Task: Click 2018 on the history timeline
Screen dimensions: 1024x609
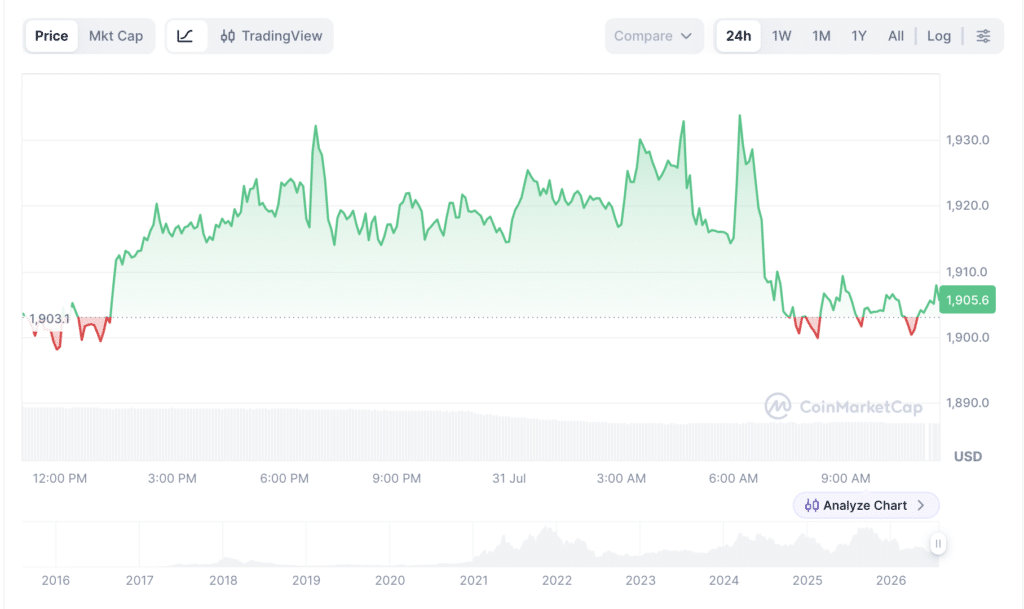Action: (223, 580)
